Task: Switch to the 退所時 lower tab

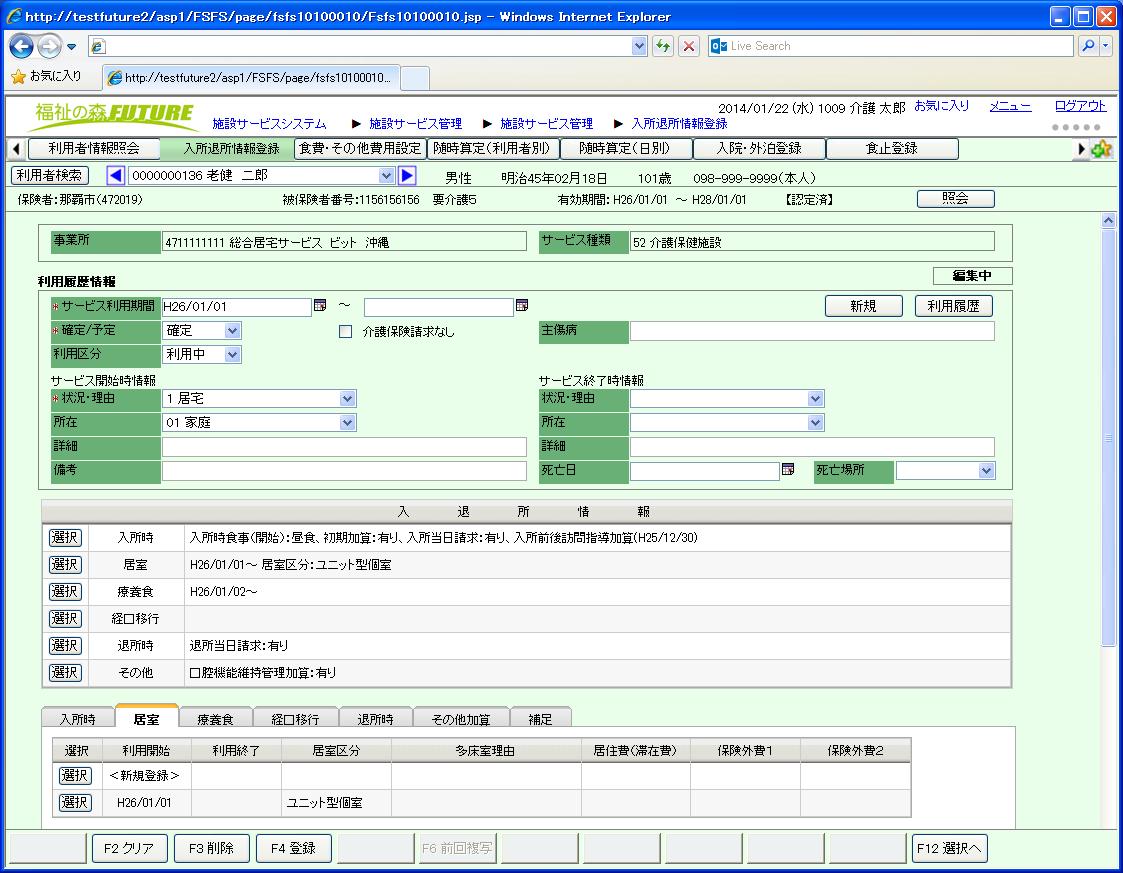Action: pos(375,718)
